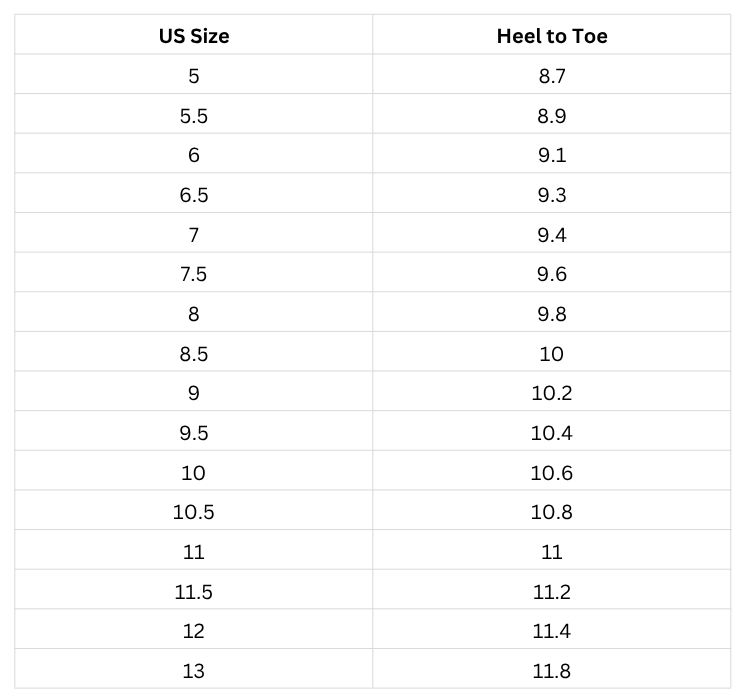Select the 8.7 heel to toe cell
Viewport: 740px width, 700px height.
click(552, 76)
